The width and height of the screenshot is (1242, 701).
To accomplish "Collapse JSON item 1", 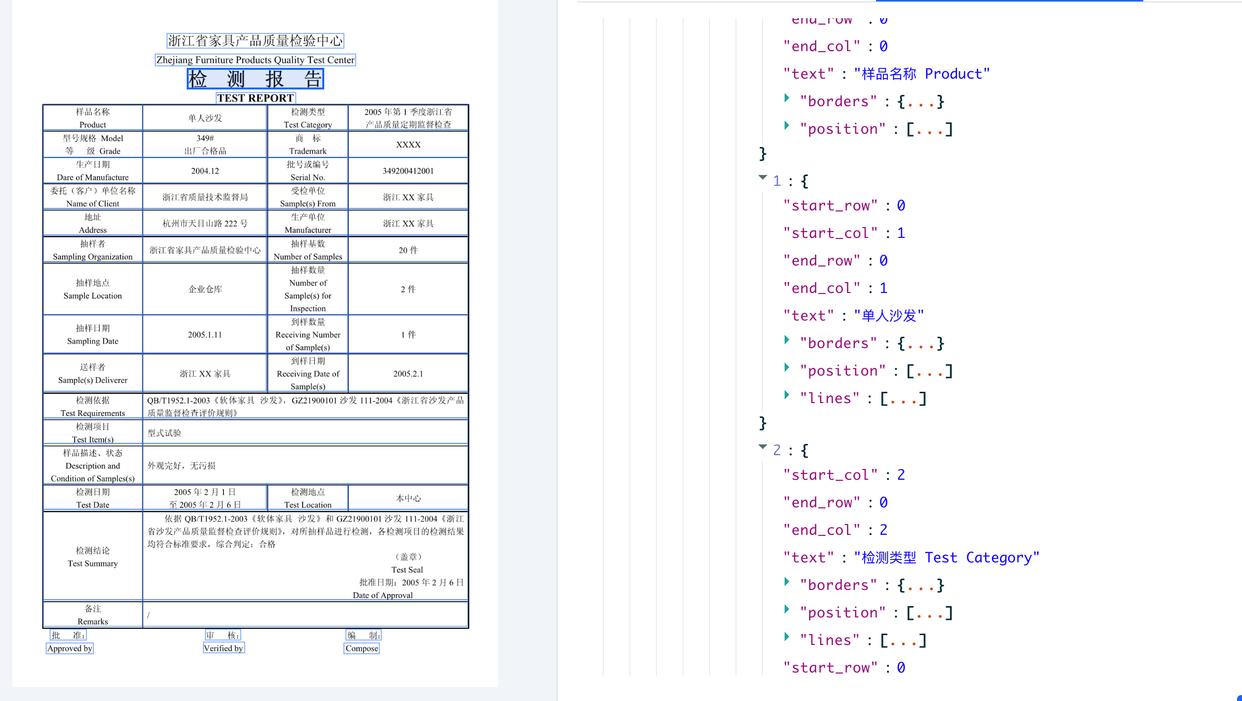I will 763,179.
